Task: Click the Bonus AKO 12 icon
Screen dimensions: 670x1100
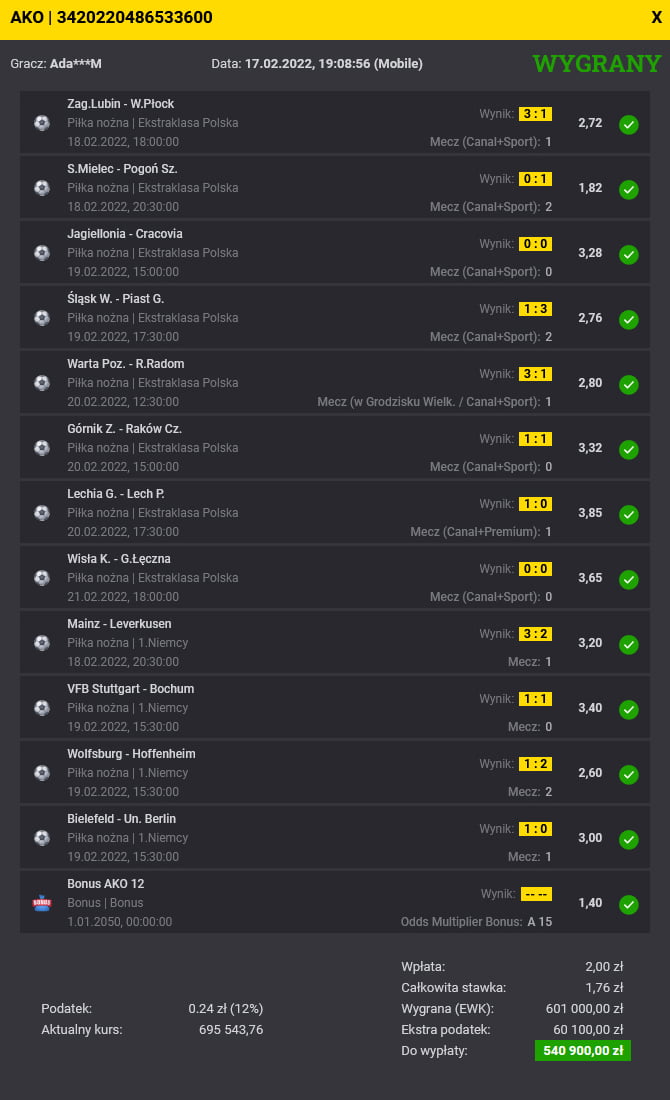Action: pos(42,903)
